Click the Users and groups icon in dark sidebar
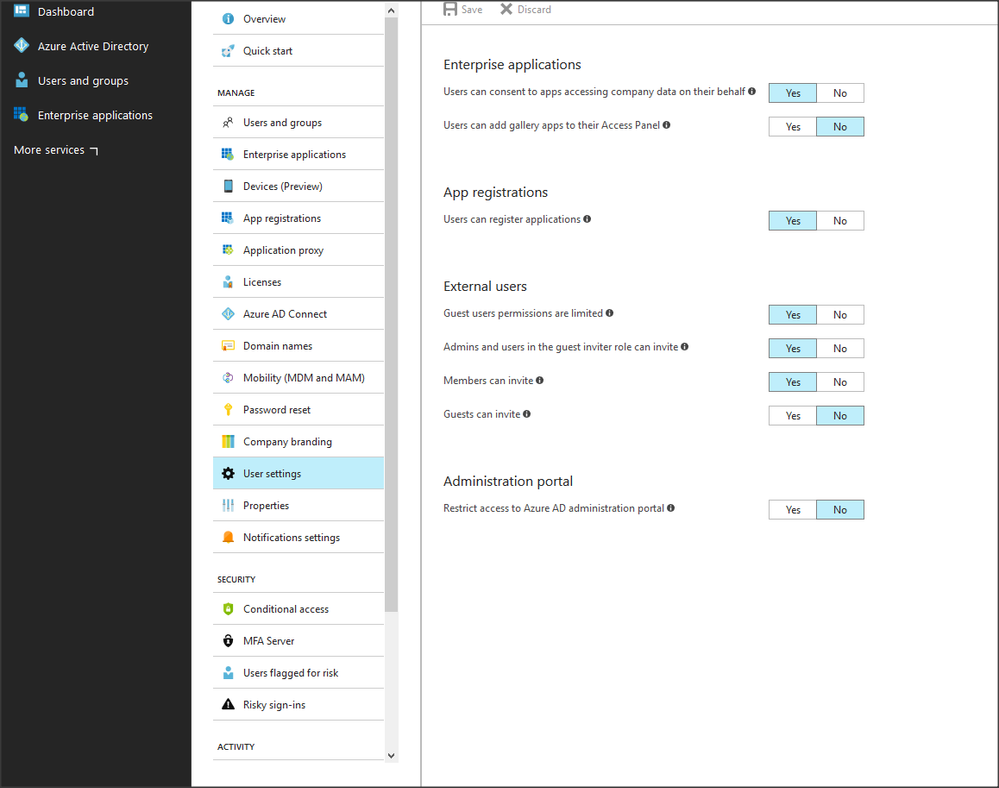 [x=22, y=80]
